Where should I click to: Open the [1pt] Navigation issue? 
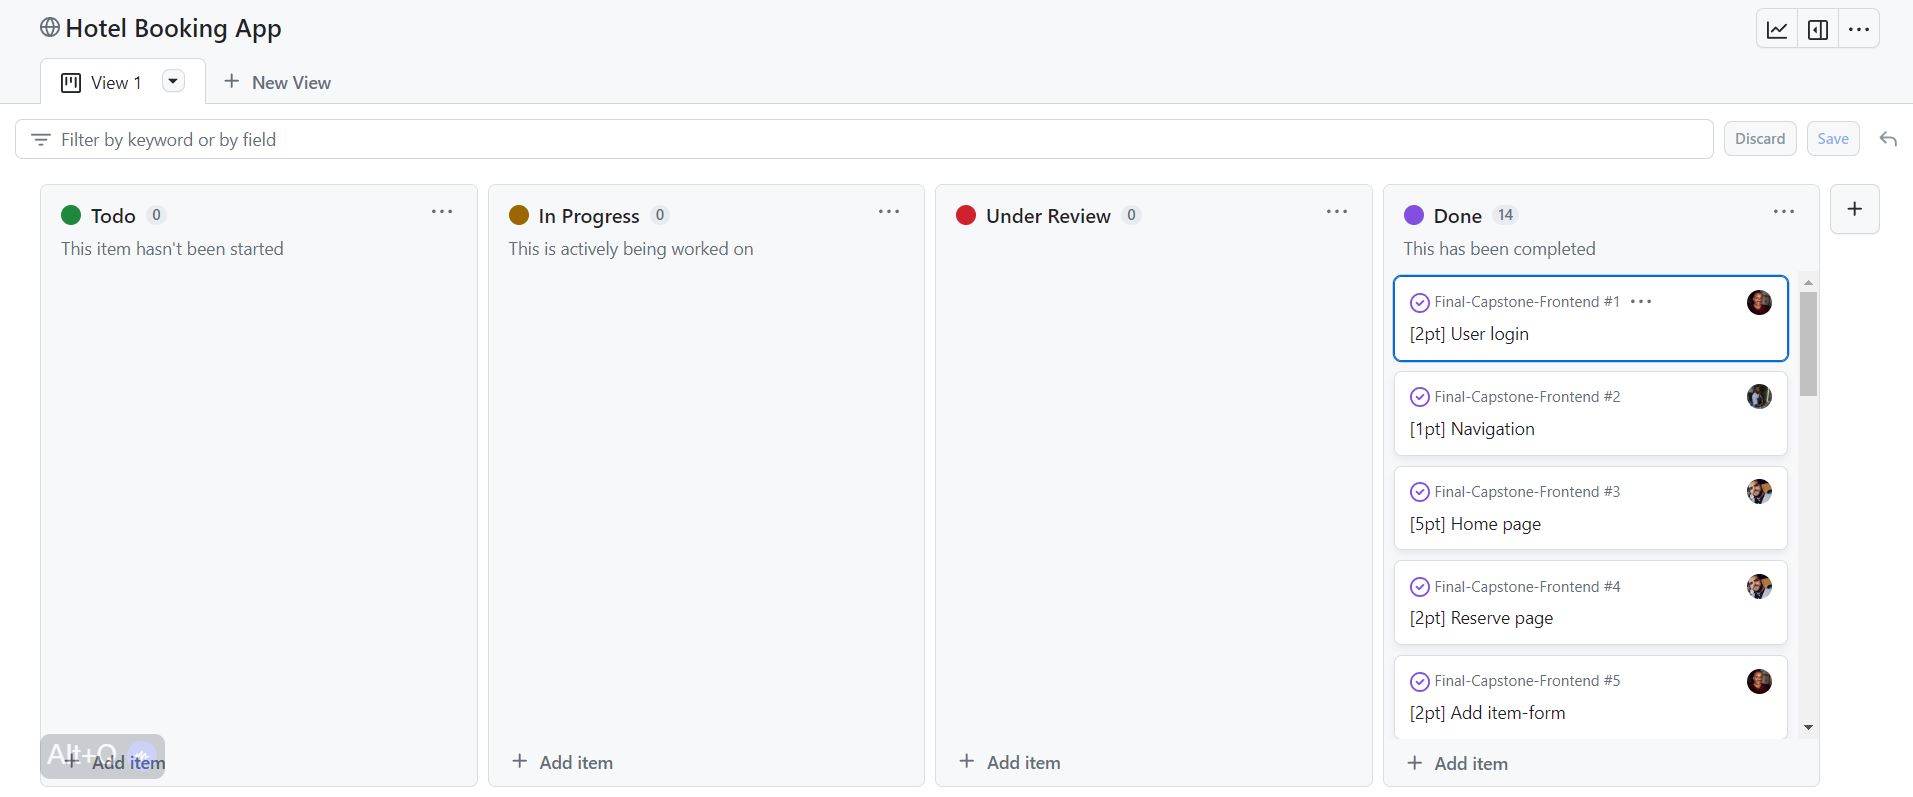pos(1472,429)
